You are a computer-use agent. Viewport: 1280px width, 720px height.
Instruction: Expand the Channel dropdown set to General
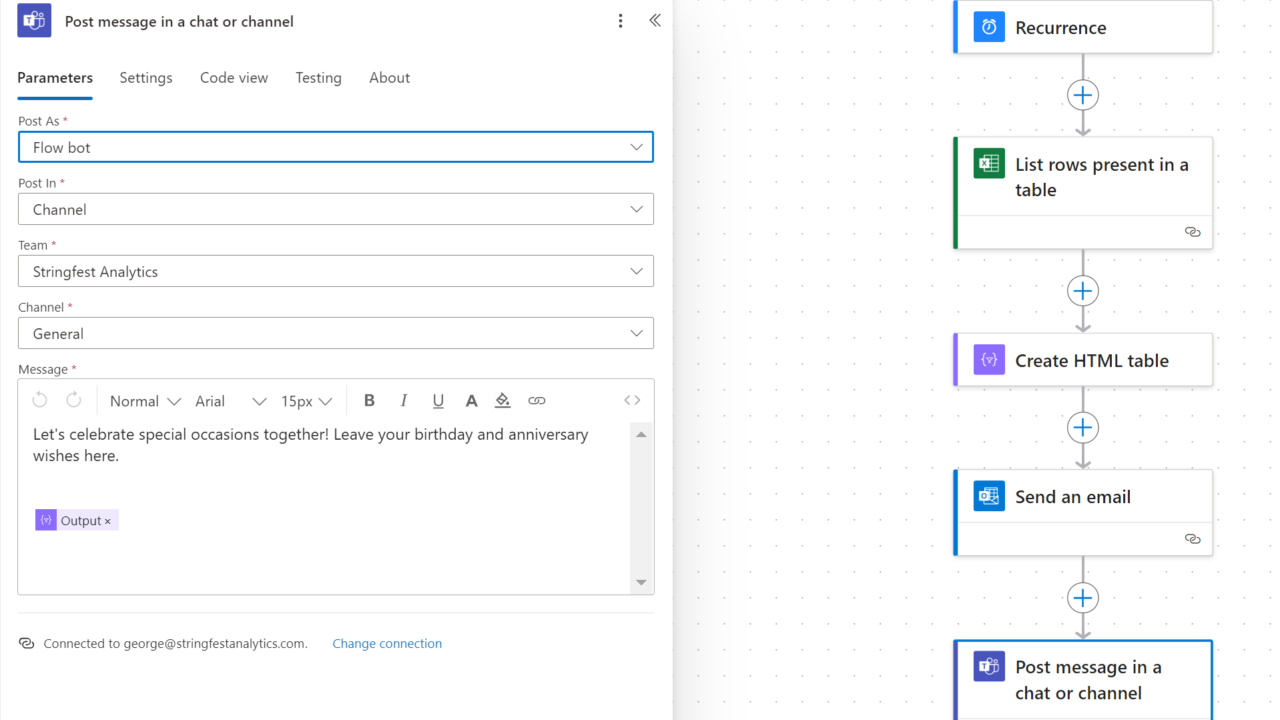coord(336,333)
